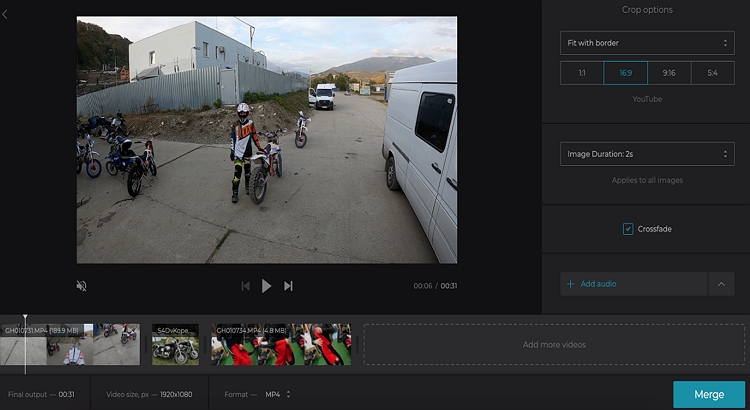Select the GH010734.MP4 clip in timeline
Viewport: 750px width, 410px height.
281,344
